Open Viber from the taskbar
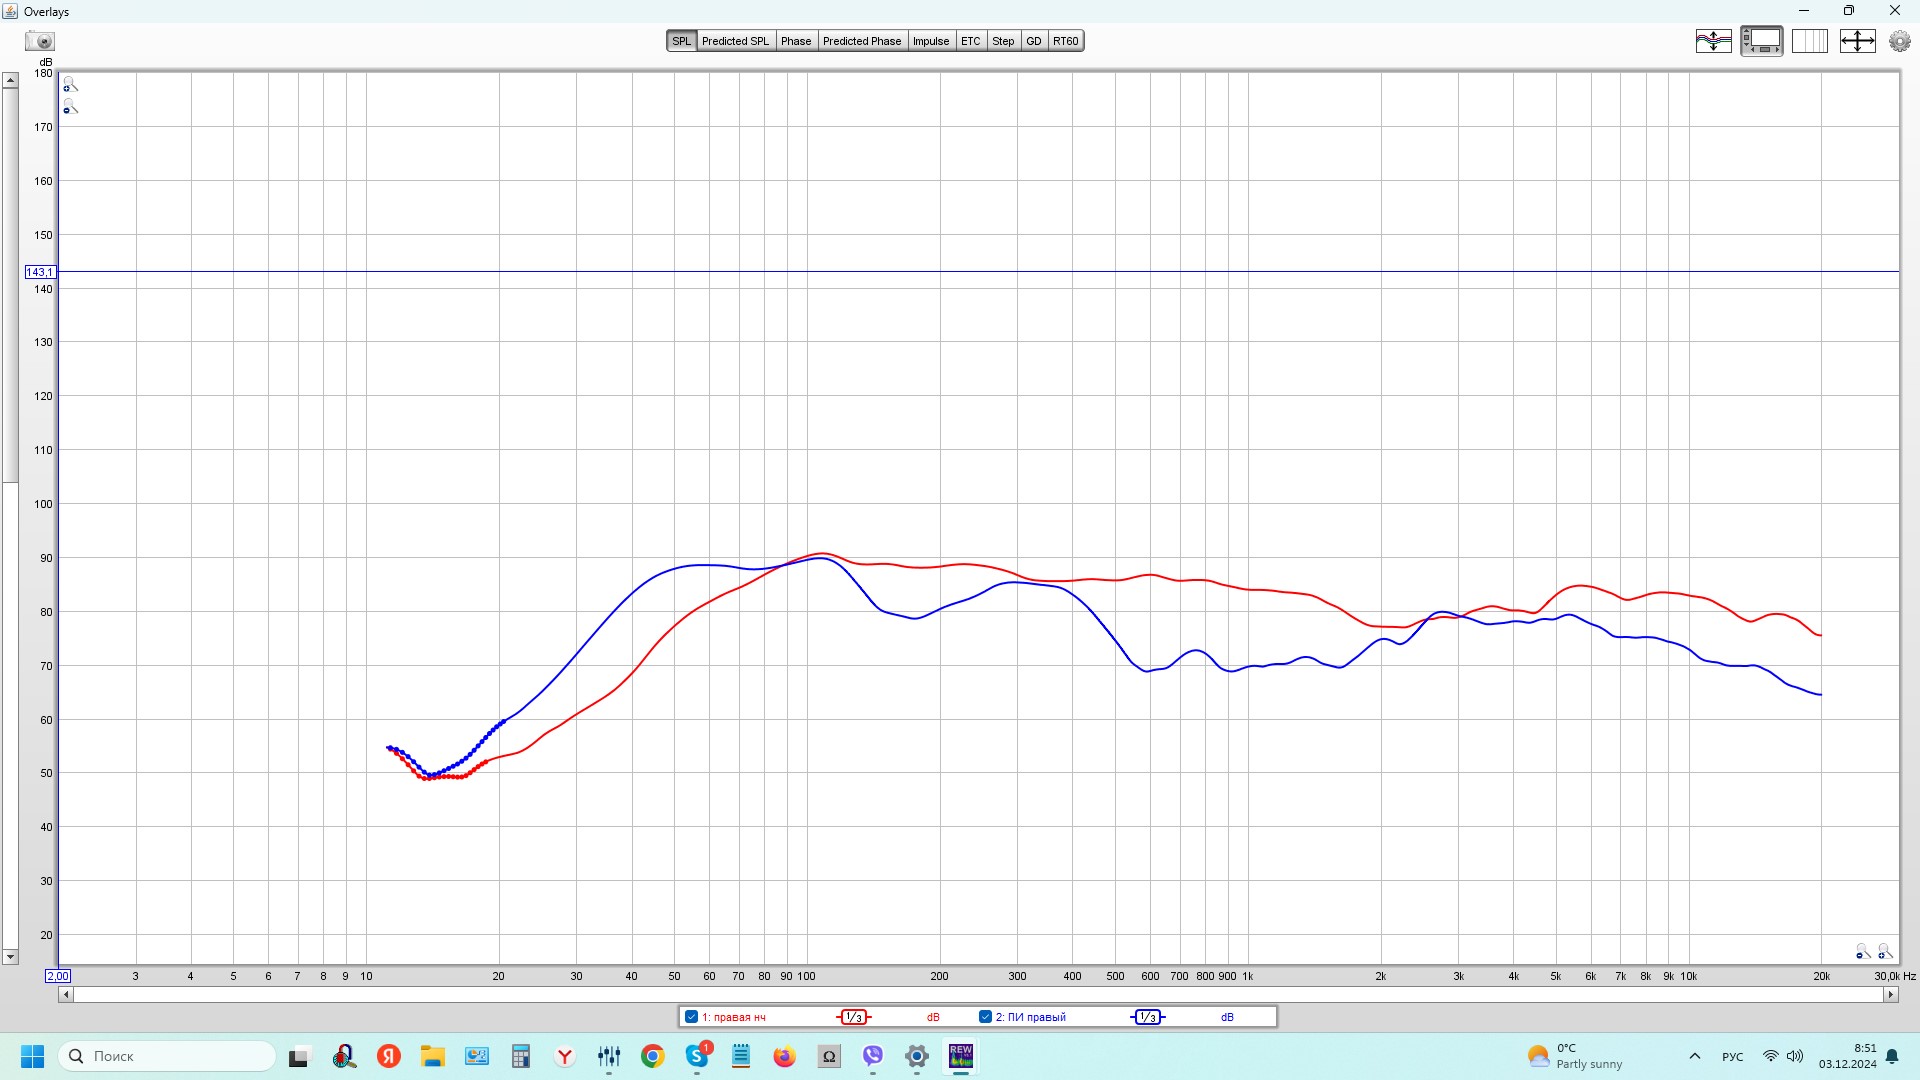1920x1080 pixels. pos(873,1056)
